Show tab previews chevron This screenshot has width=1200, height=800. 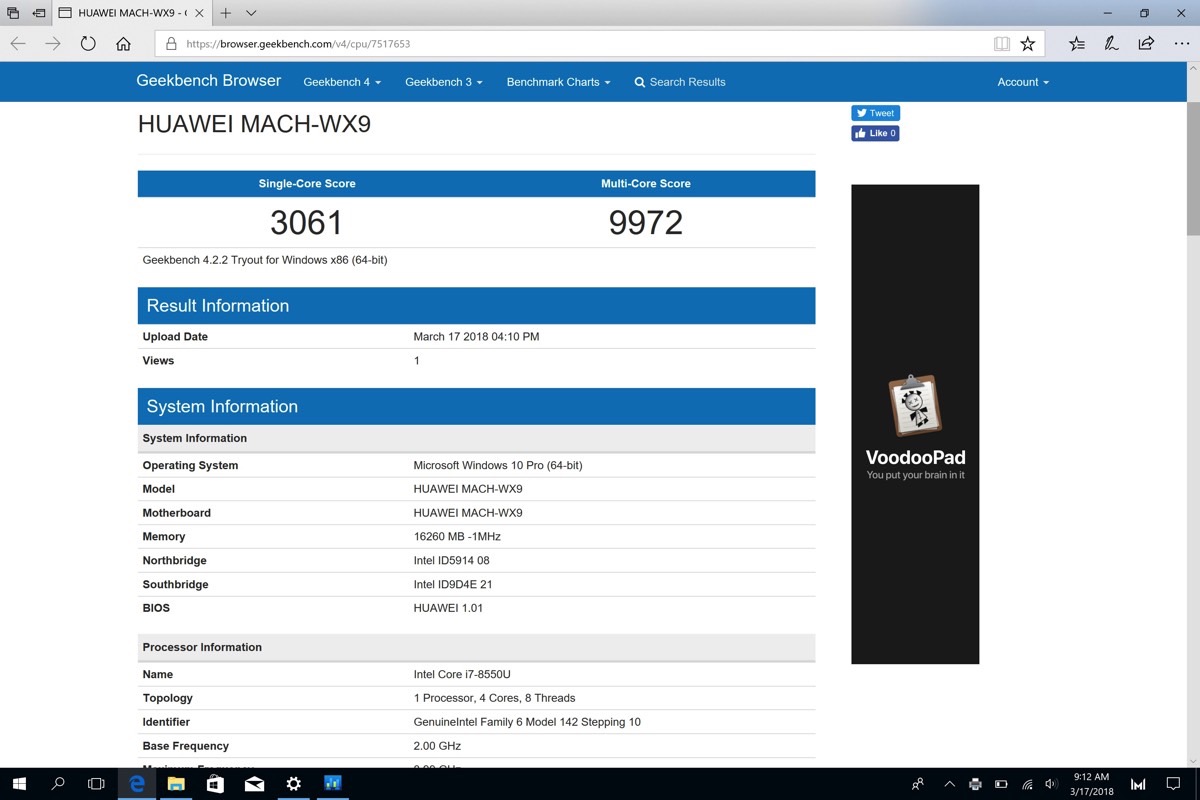click(251, 13)
